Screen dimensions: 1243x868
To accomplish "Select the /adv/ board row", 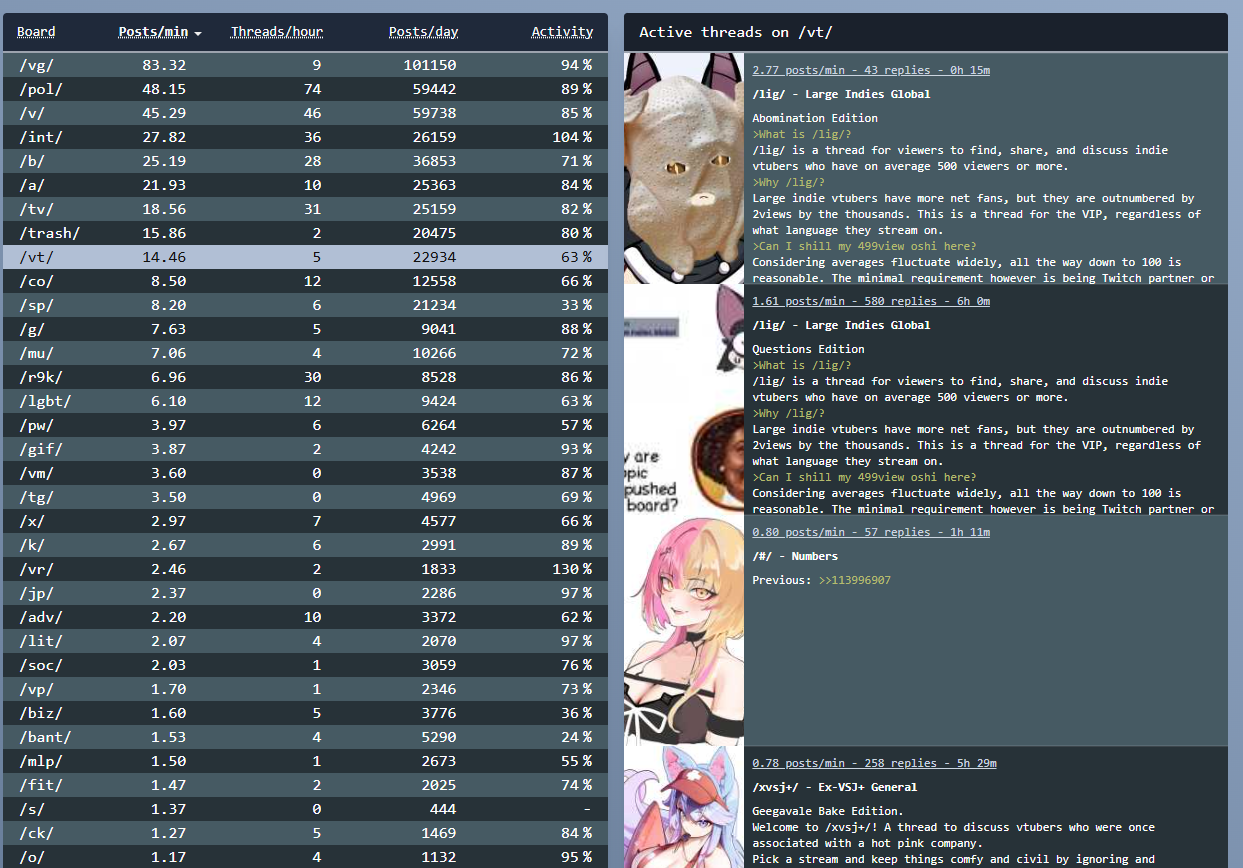I will pos(305,617).
